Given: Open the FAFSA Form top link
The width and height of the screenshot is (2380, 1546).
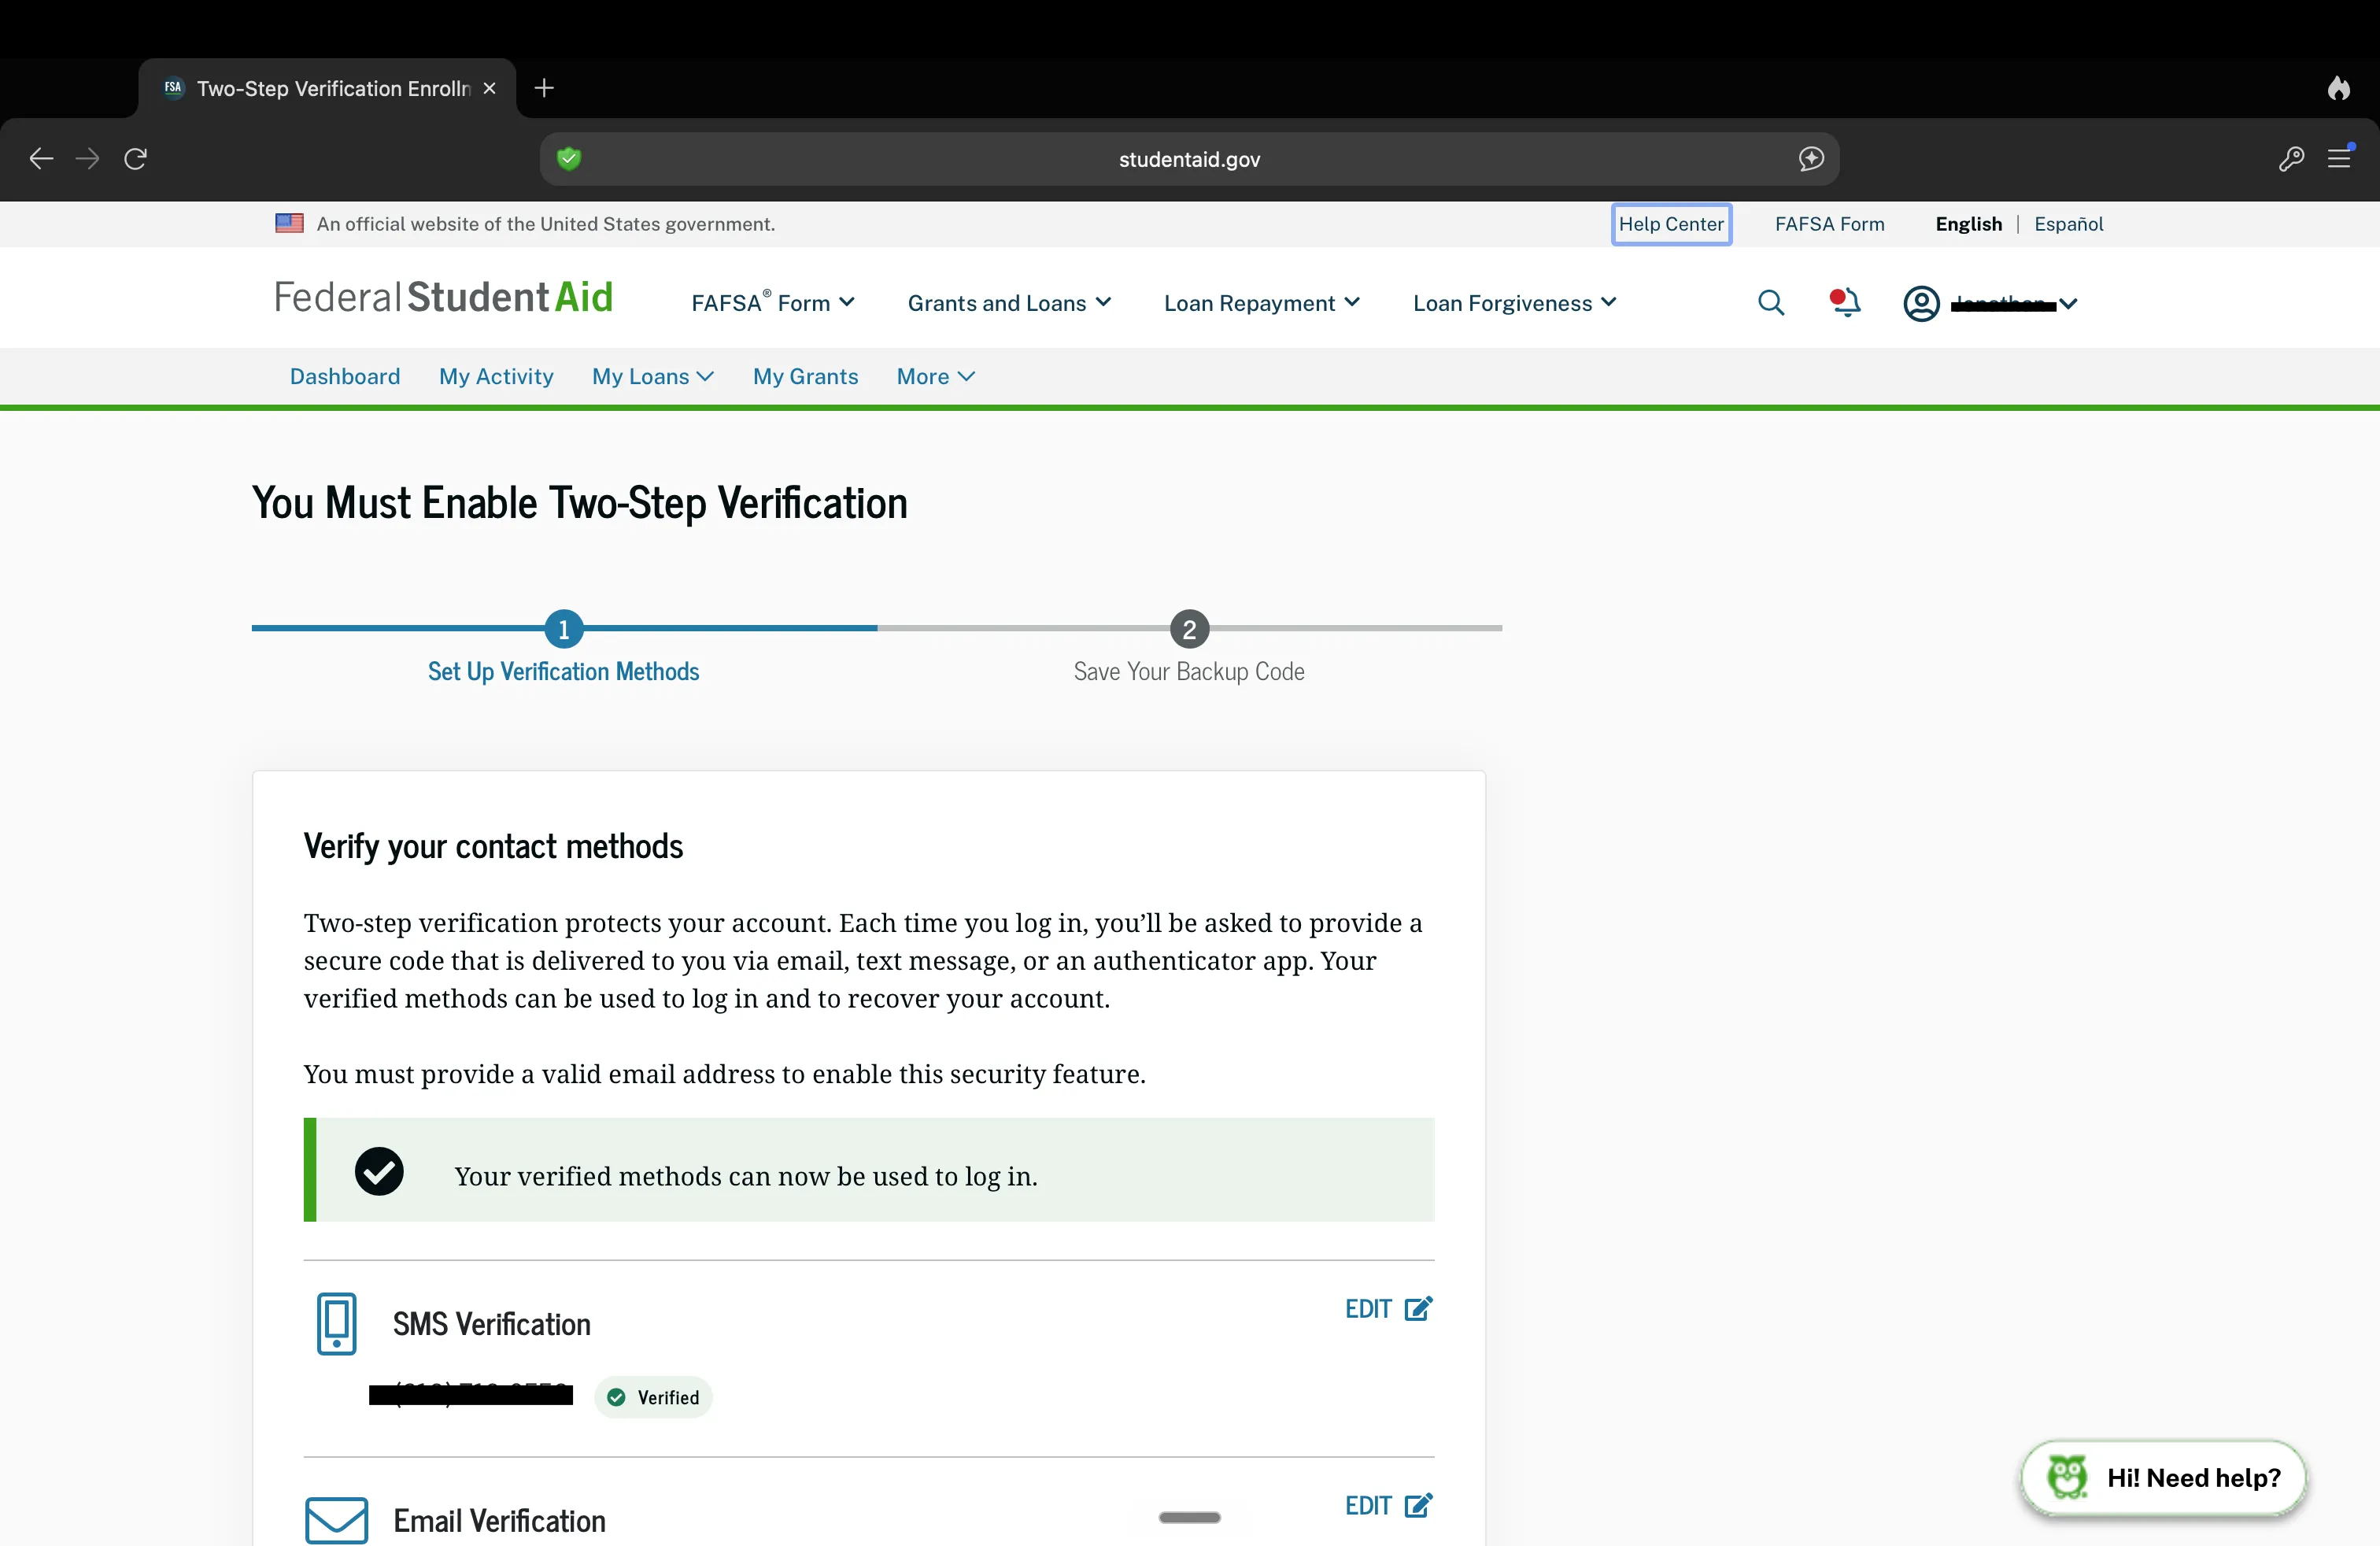Looking at the screenshot, I should click(x=1829, y=224).
